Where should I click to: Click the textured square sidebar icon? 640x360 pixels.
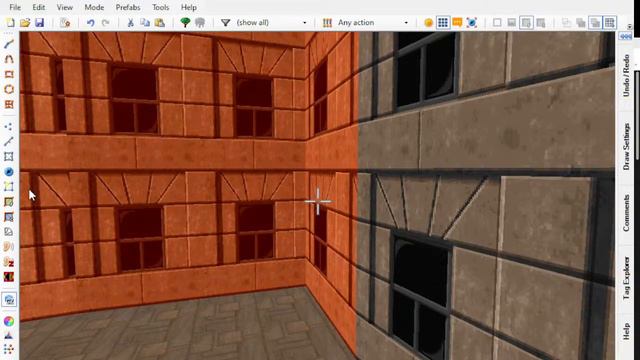[9, 202]
